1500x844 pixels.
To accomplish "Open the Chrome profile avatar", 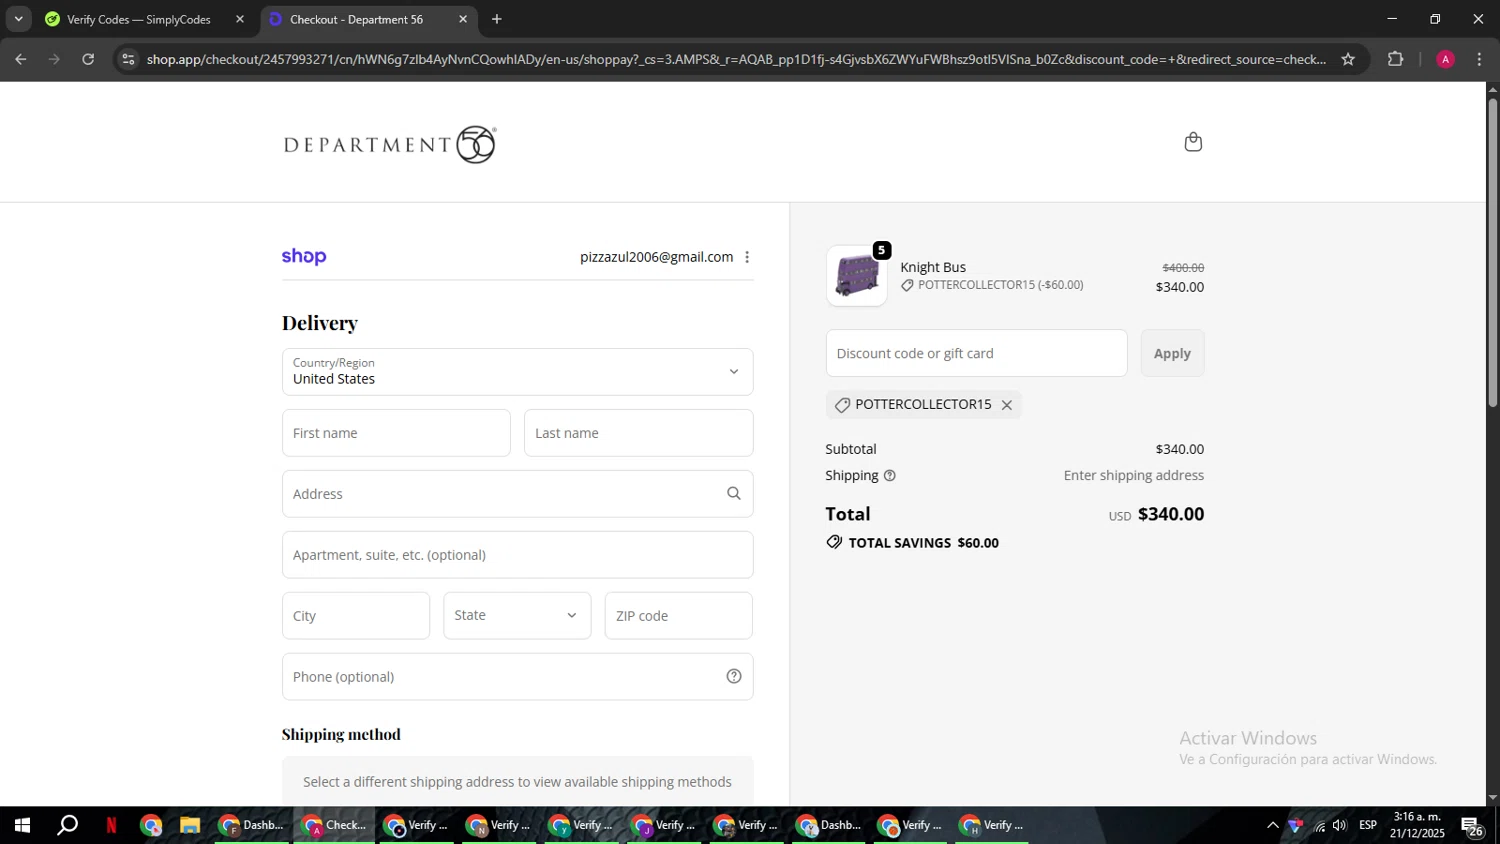I will (1445, 59).
